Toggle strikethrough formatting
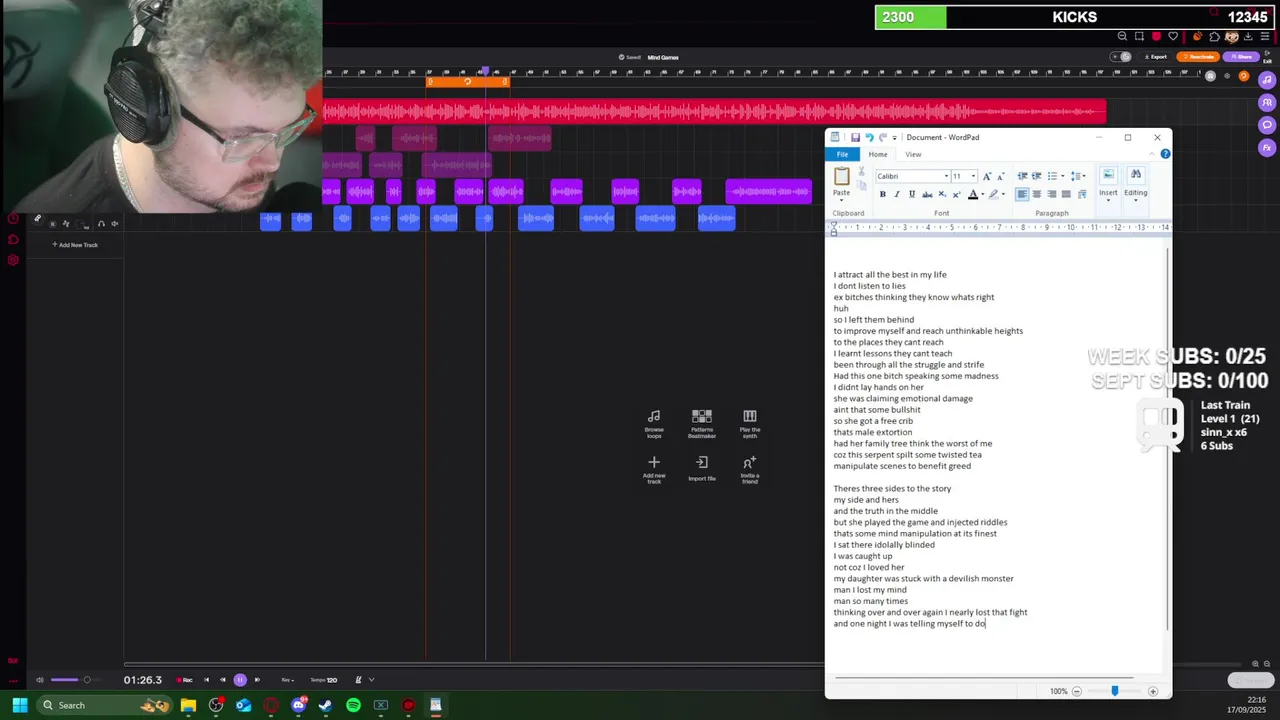The image size is (1280, 720). click(927, 194)
